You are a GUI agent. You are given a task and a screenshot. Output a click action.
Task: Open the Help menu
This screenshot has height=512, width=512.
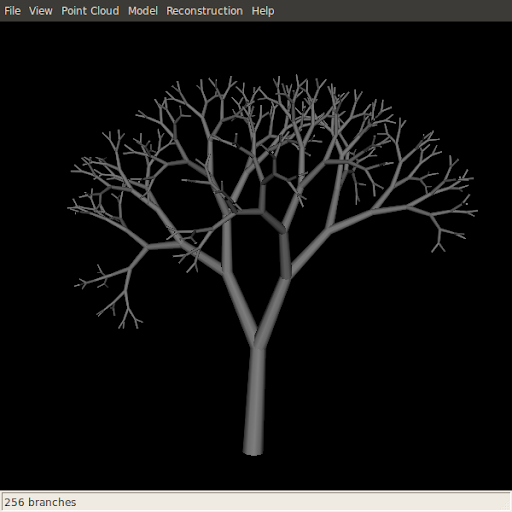coord(263,11)
